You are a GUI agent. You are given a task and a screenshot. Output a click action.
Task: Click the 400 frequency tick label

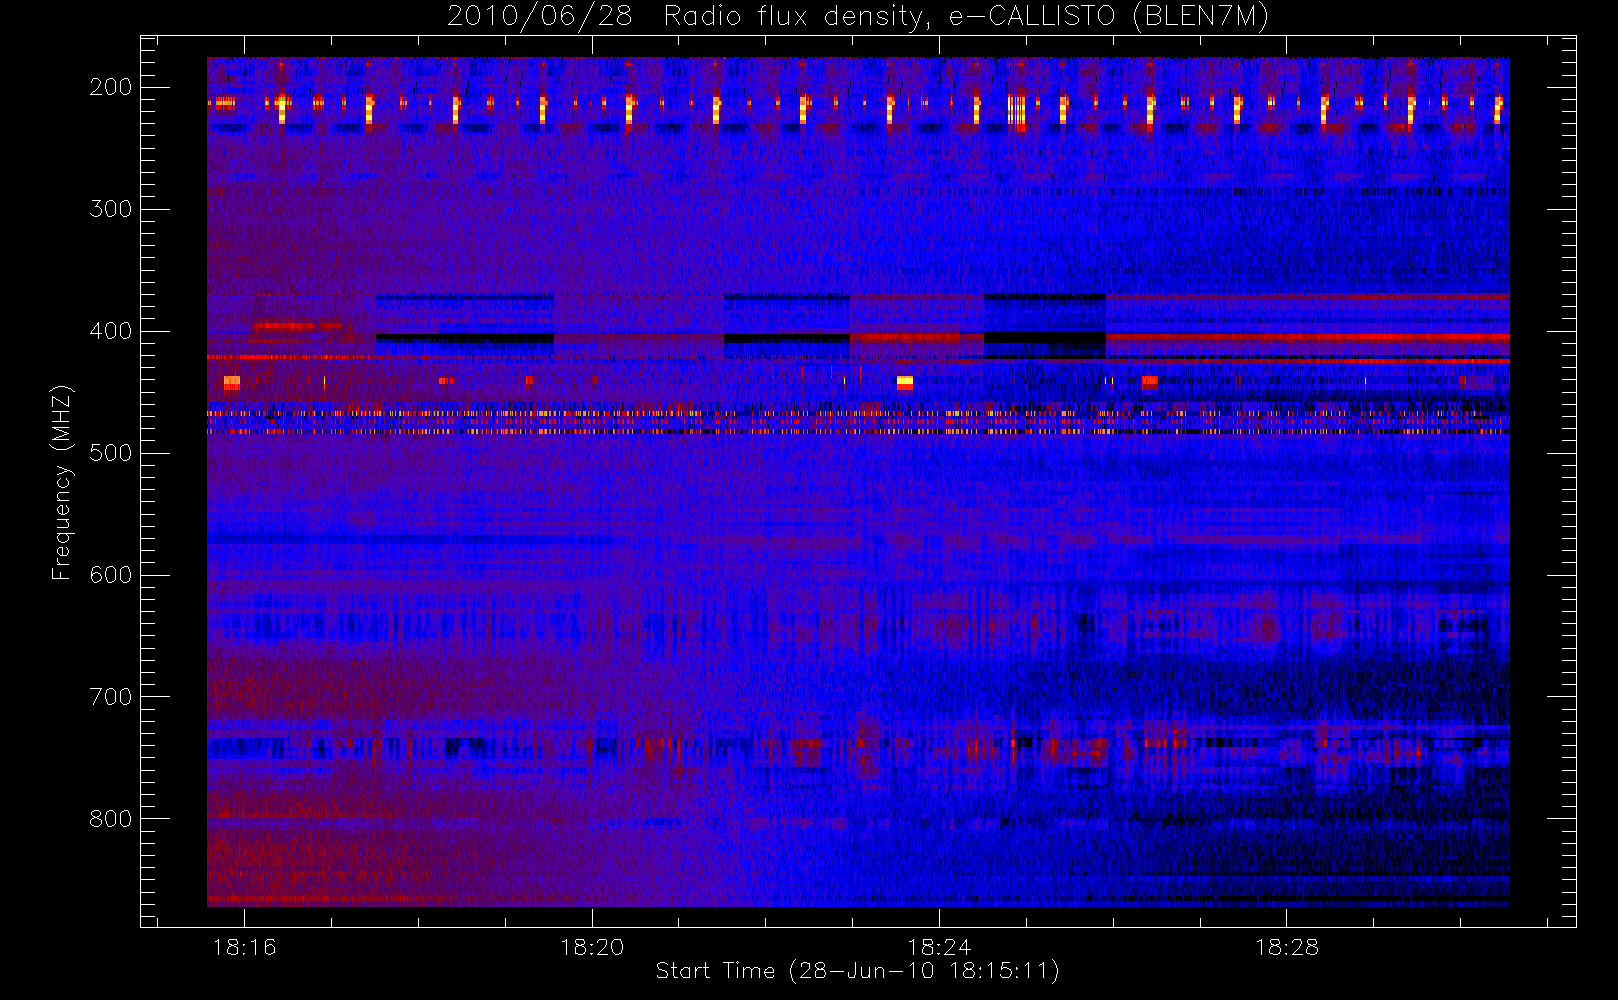(x=111, y=331)
